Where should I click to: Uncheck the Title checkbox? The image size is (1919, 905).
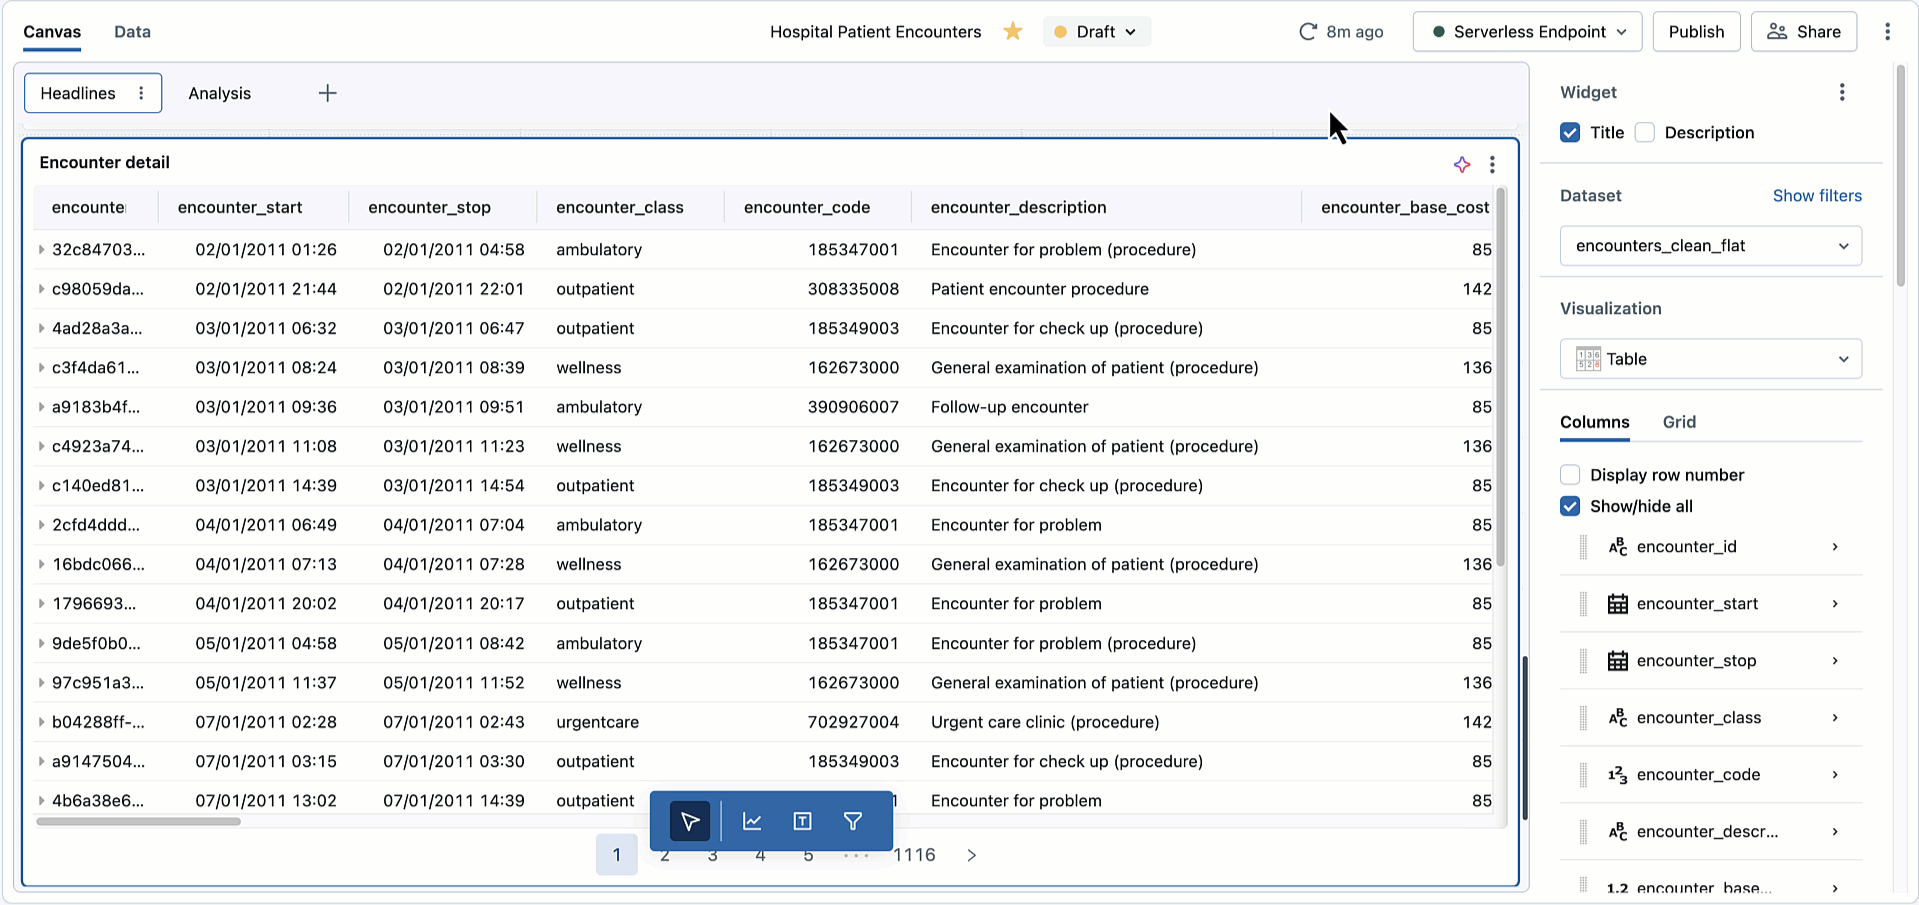[1570, 133]
